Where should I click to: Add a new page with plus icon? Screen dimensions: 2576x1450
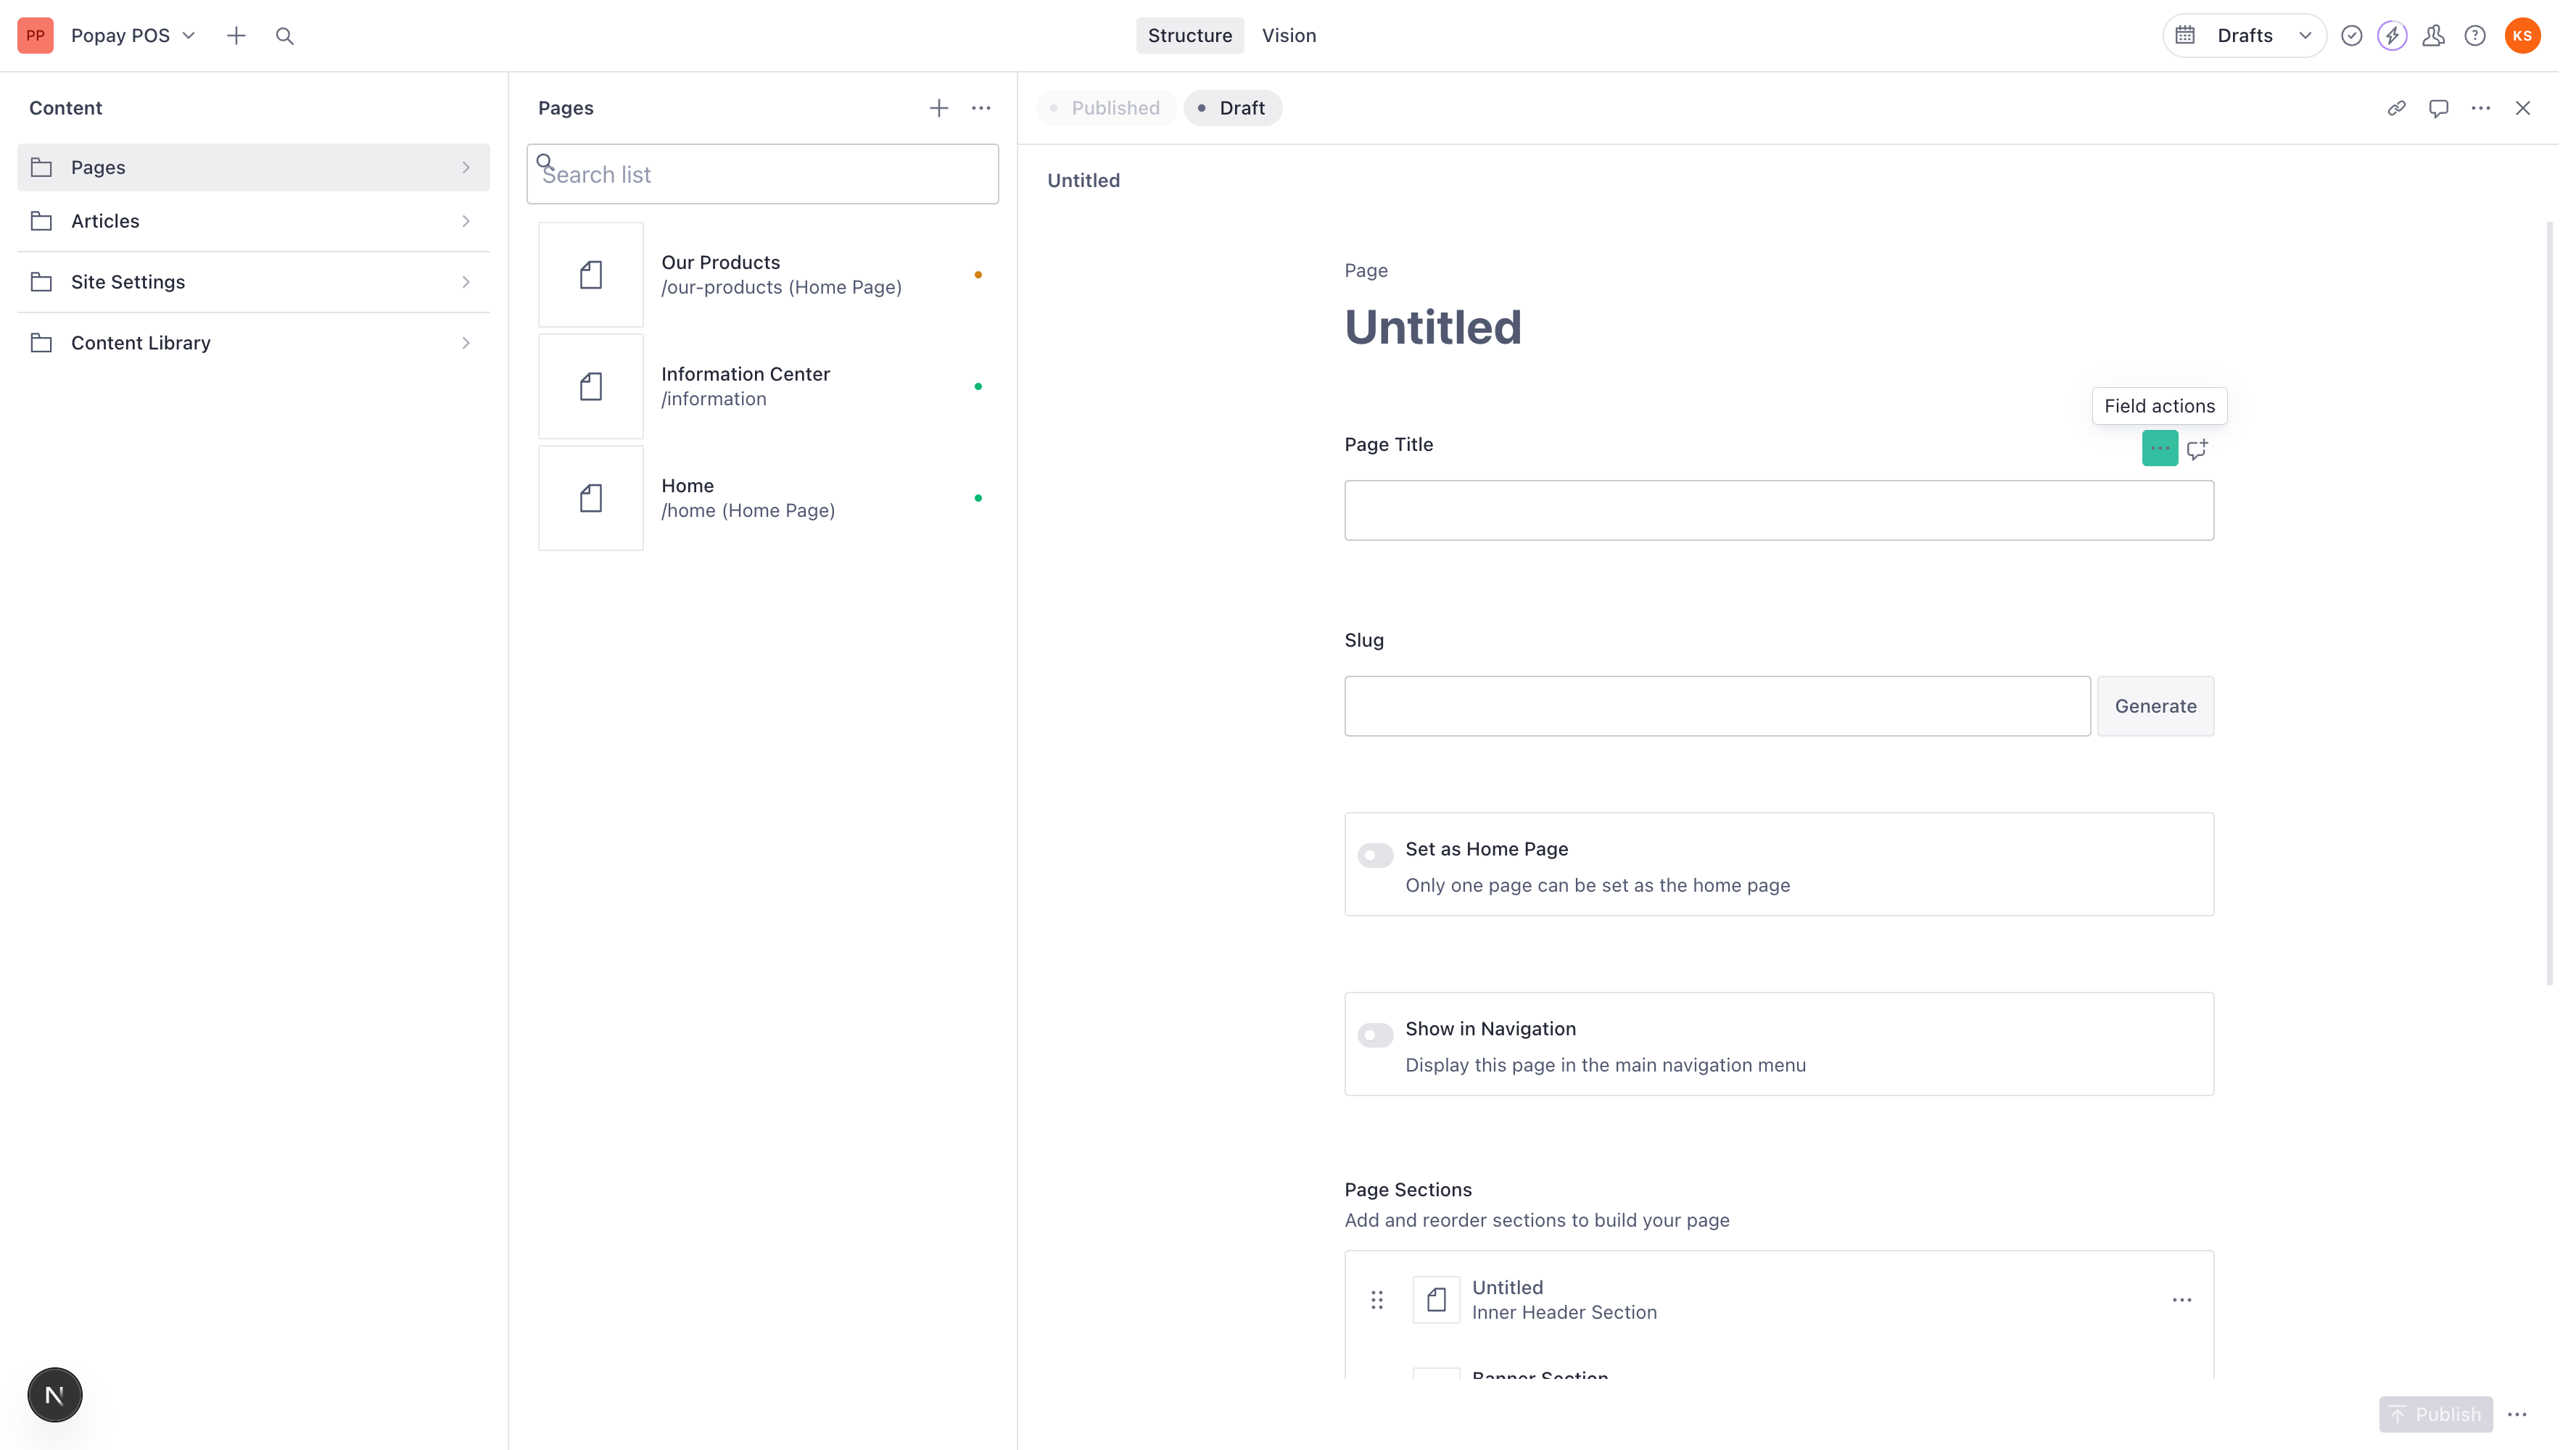[x=938, y=108]
